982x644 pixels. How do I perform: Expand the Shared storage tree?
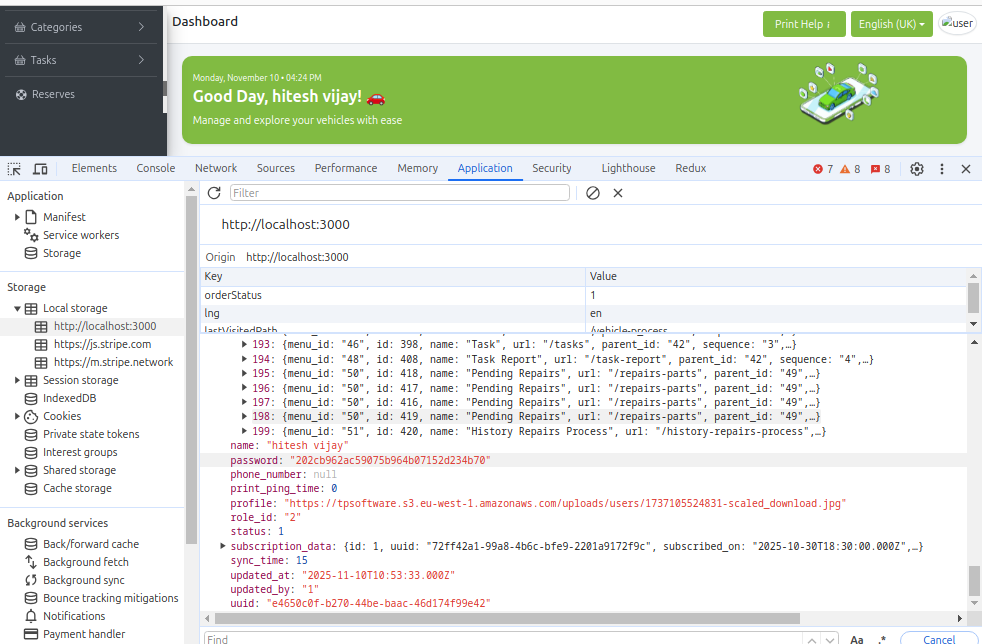[17, 470]
